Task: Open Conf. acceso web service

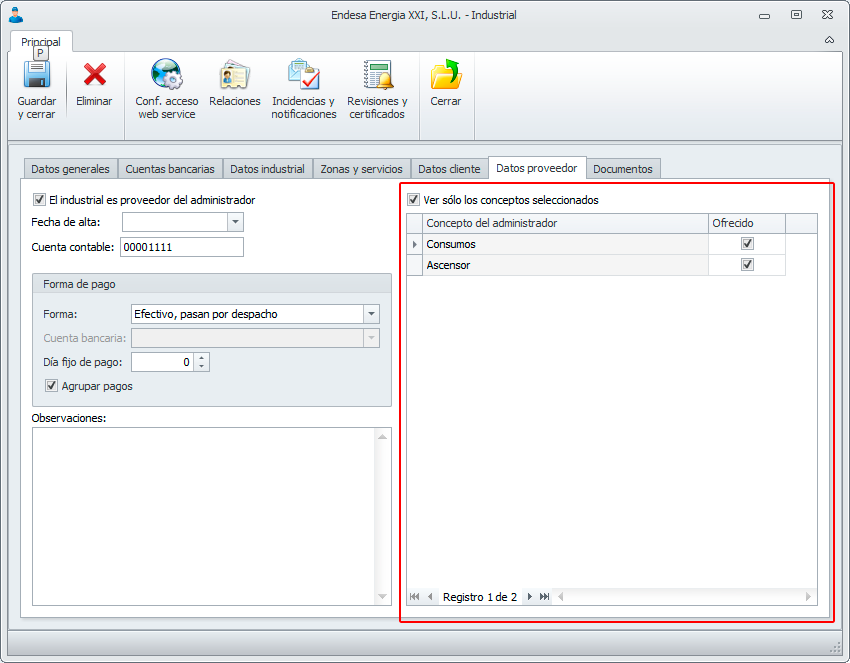Action: coord(167,76)
